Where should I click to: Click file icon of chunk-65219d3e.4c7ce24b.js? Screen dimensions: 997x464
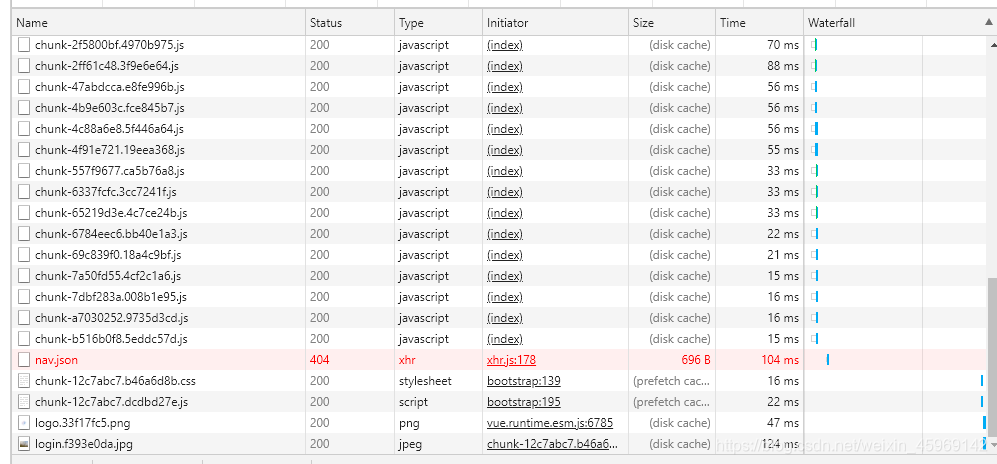click(24, 213)
